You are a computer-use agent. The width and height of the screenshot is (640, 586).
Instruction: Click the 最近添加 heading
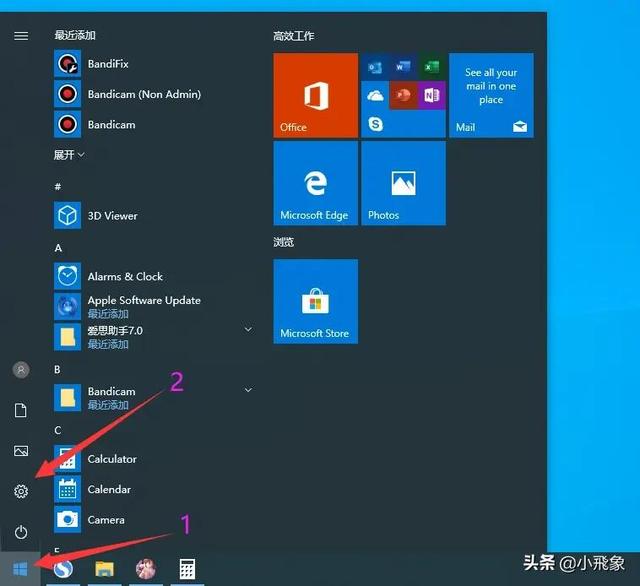75,35
